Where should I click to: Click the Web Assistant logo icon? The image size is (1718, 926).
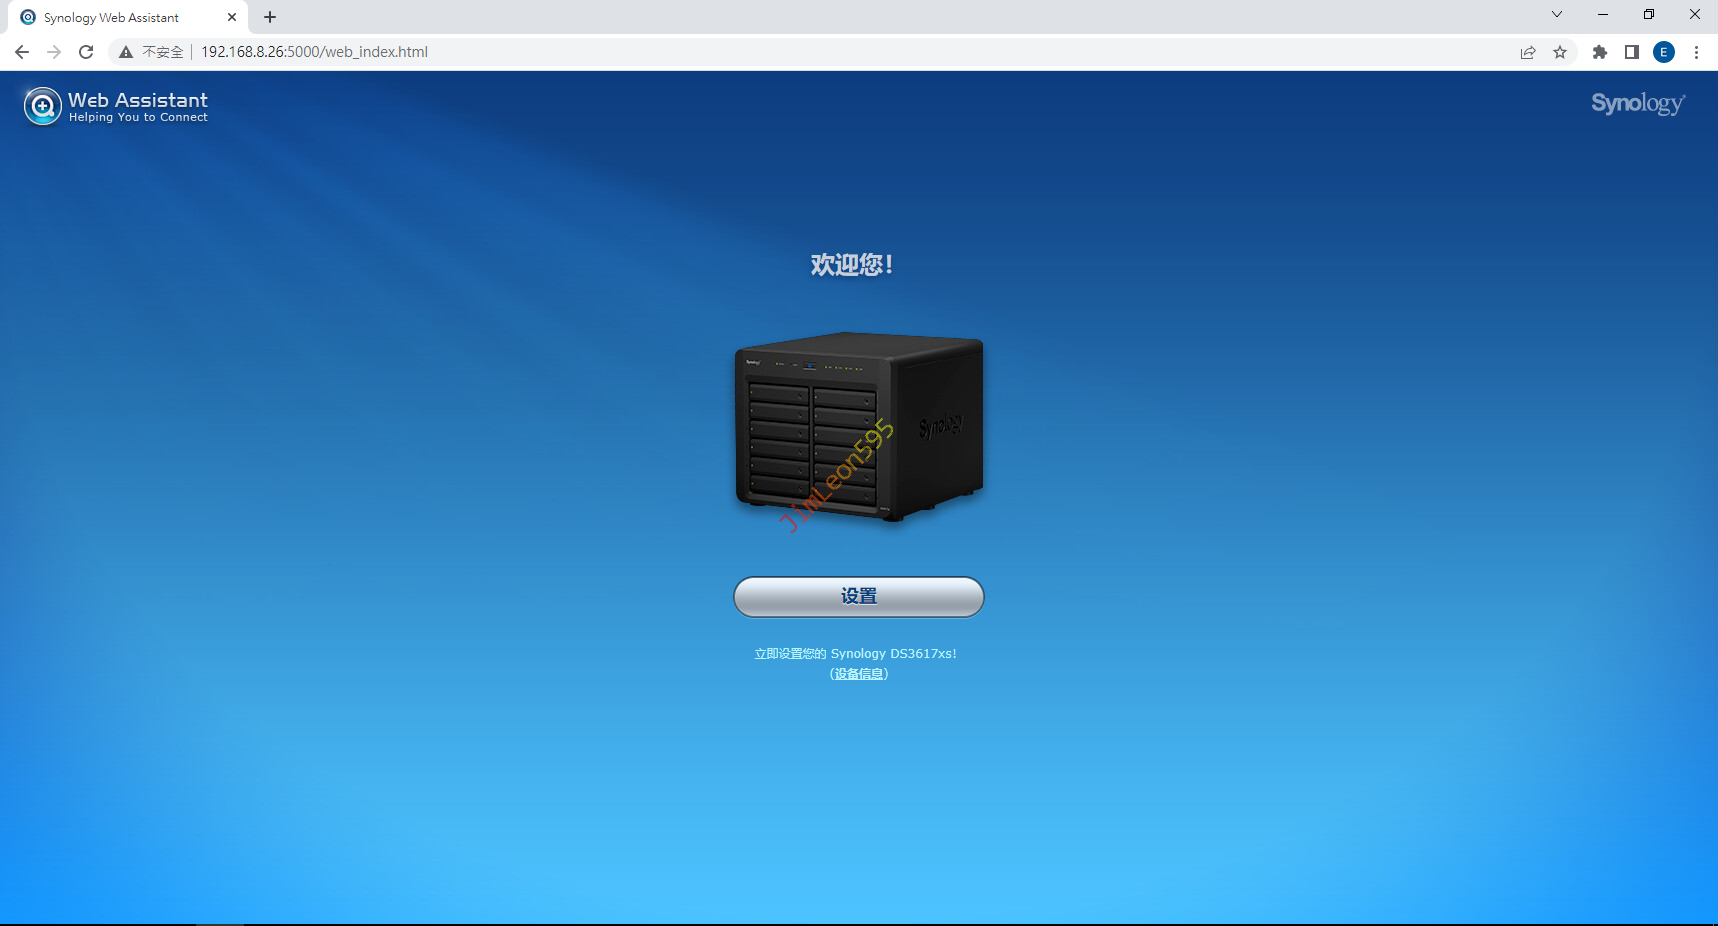coord(42,106)
